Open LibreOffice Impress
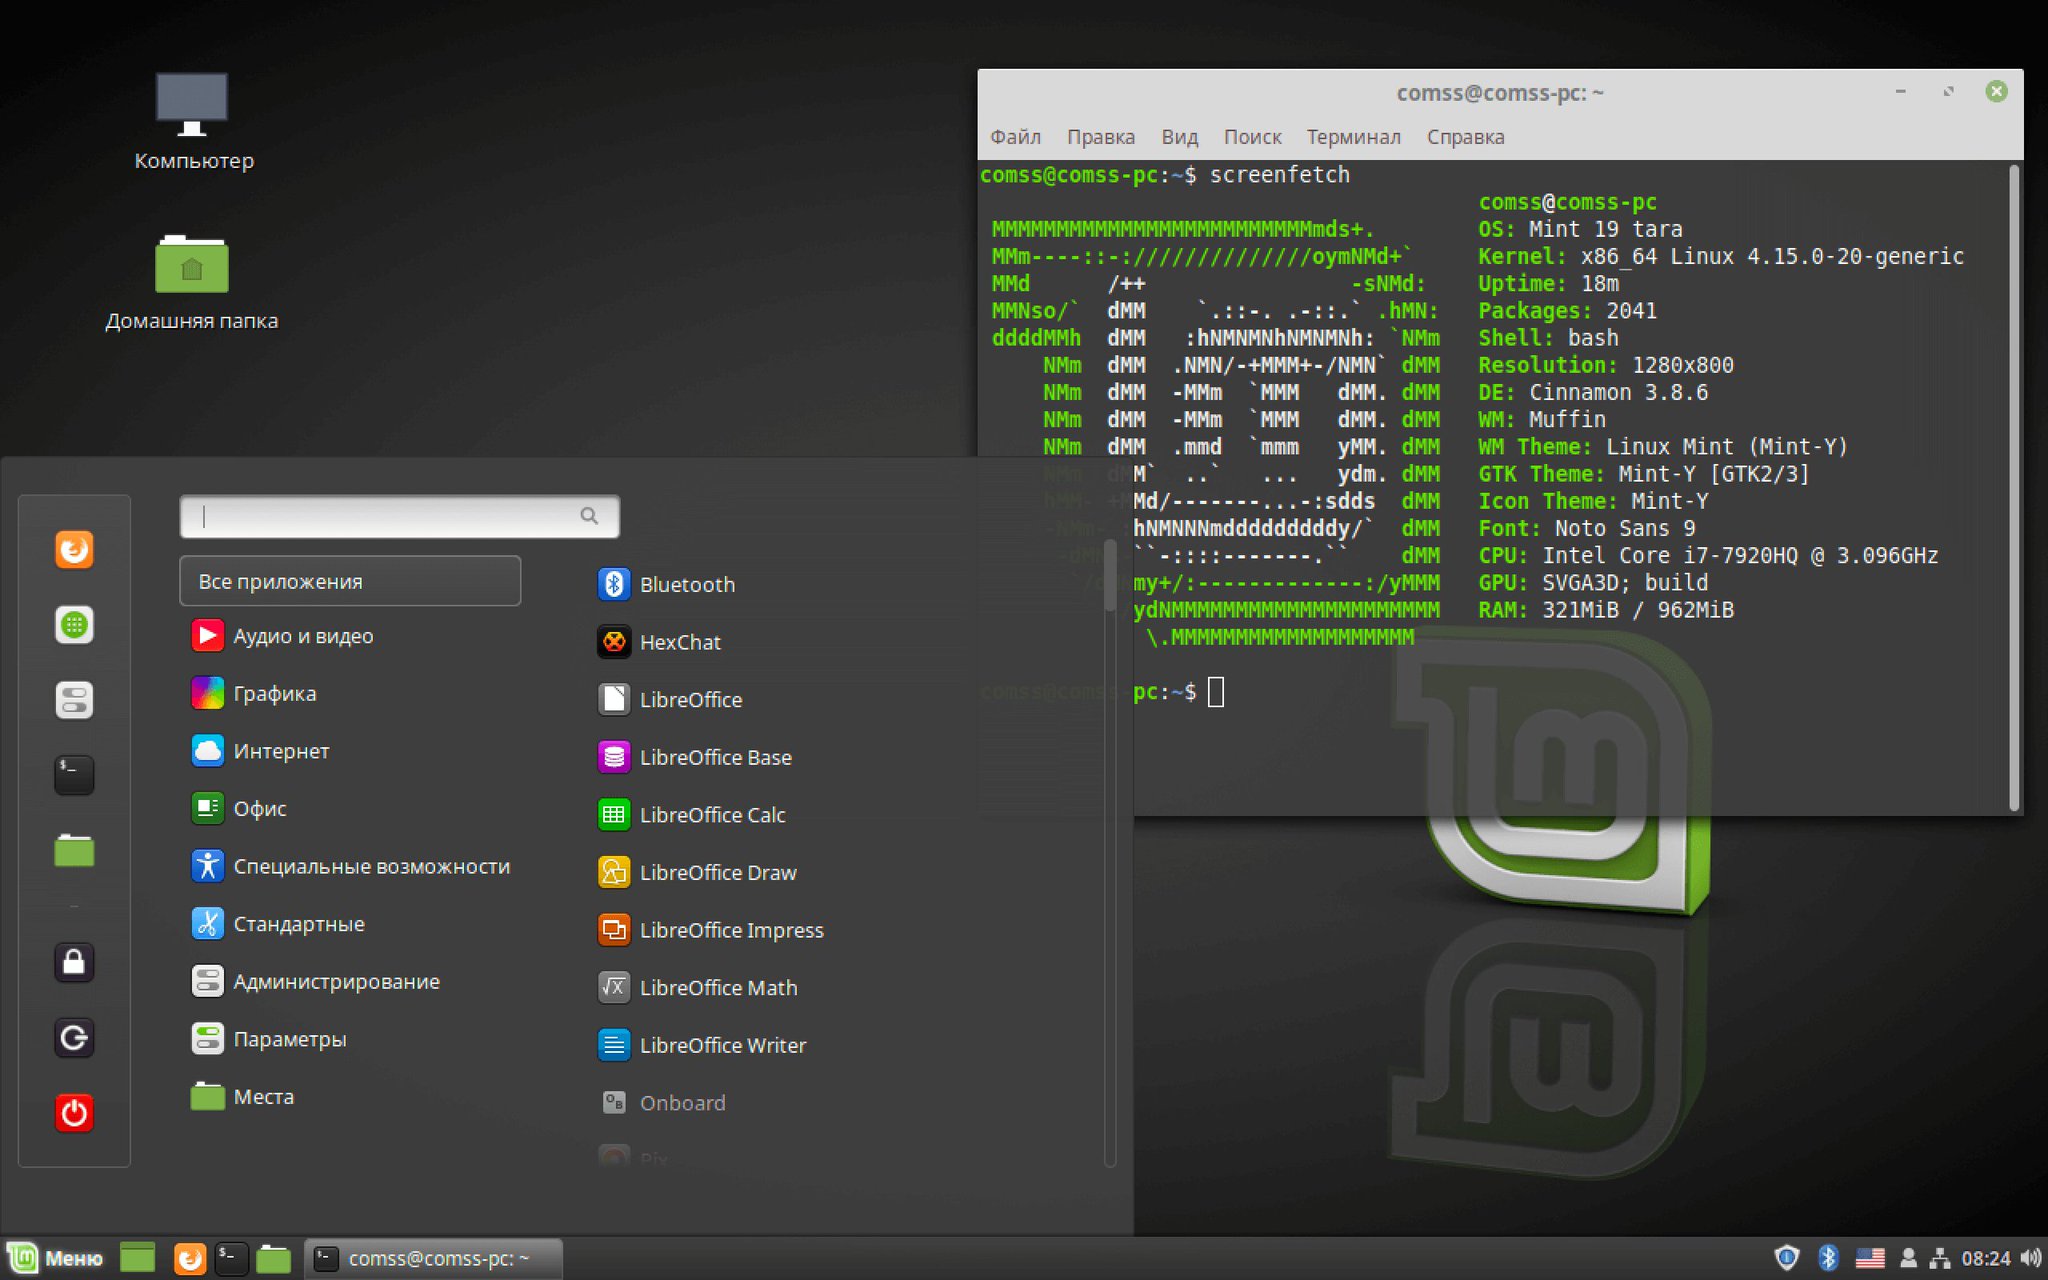Image resolution: width=2048 pixels, height=1280 pixels. click(x=711, y=930)
